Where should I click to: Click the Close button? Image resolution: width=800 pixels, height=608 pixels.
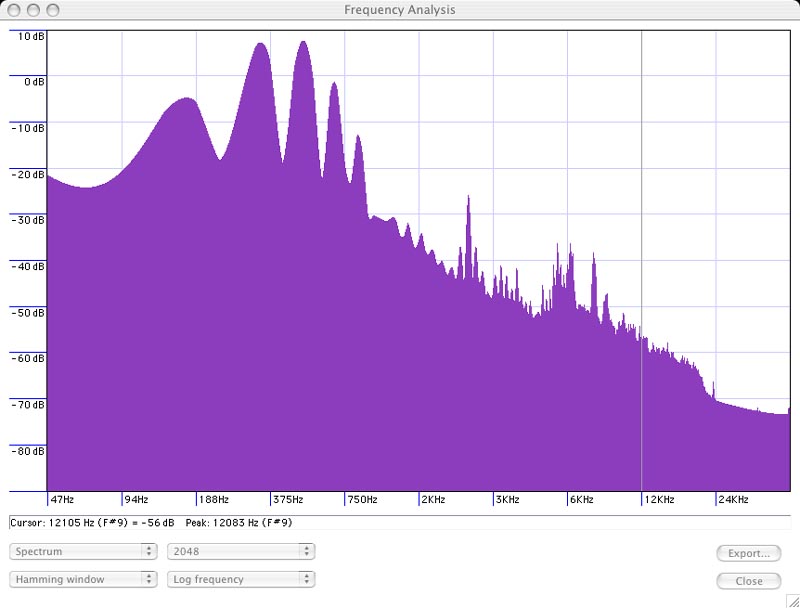748,581
